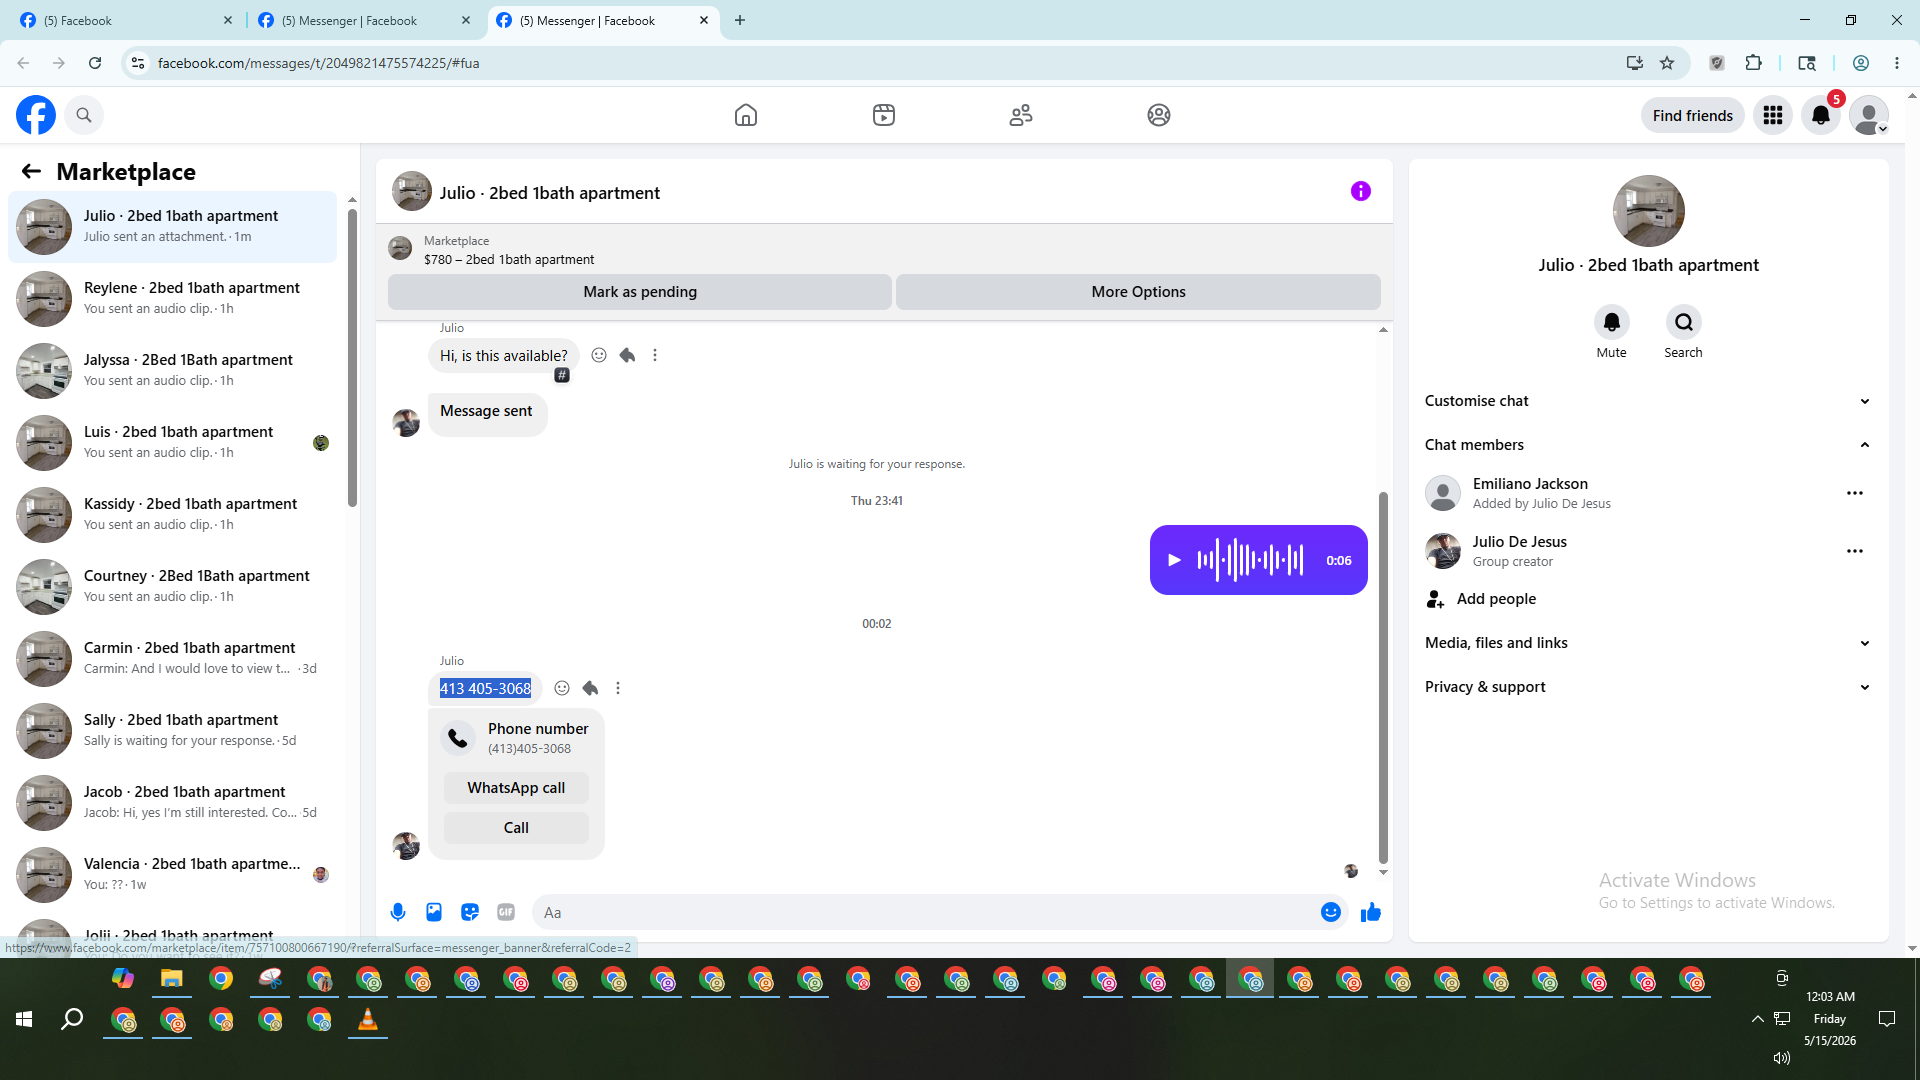Open emoji picker in message box
This screenshot has width=1920, height=1080.
pyautogui.click(x=1331, y=912)
